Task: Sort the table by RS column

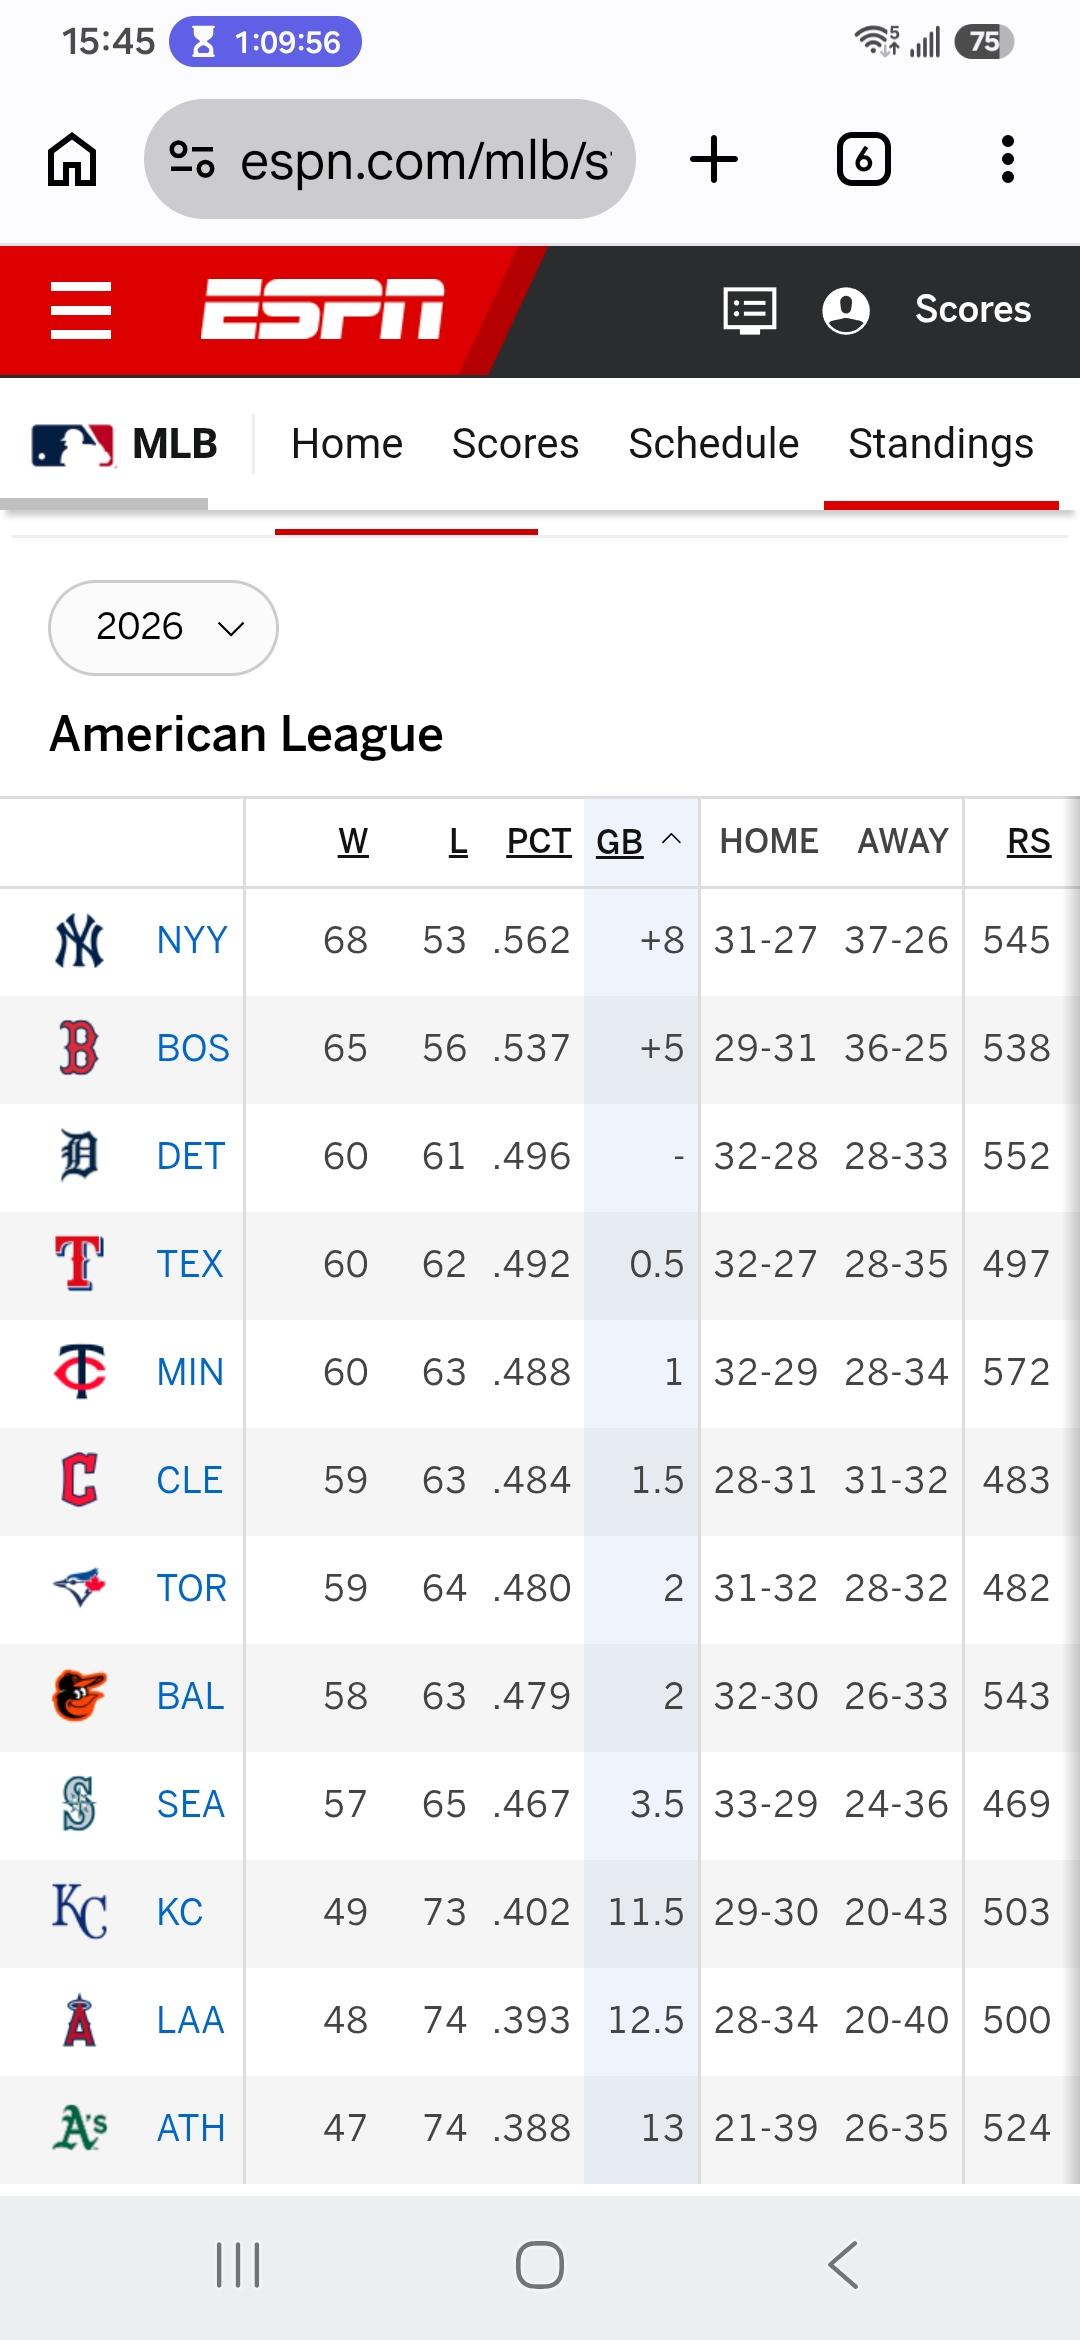Action: tap(1028, 842)
